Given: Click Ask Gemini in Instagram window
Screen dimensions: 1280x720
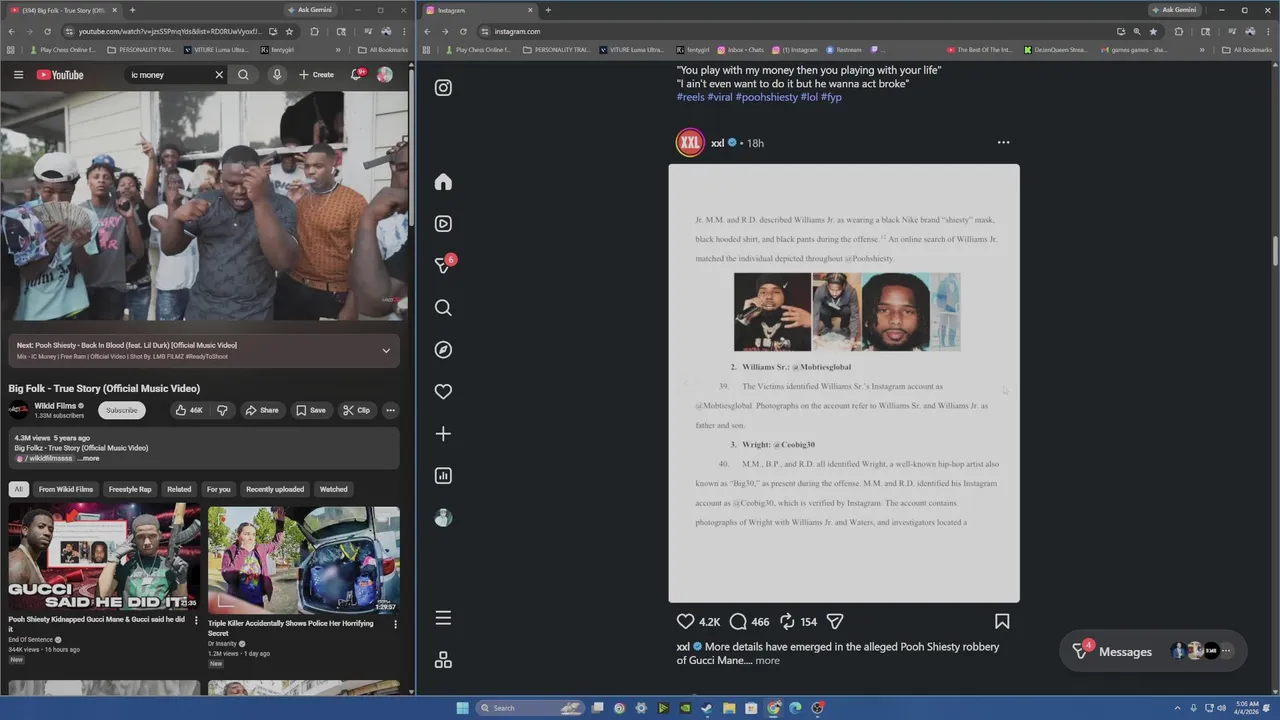Looking at the screenshot, I should 1173,10.
